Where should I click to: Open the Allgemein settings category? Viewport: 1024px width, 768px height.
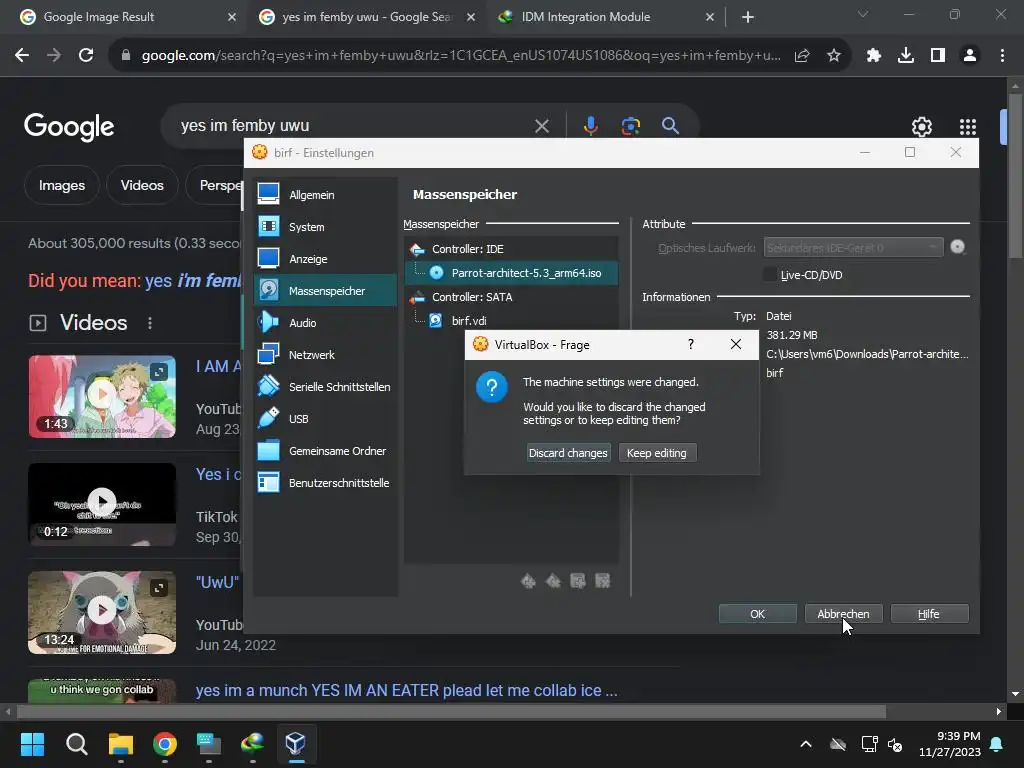pos(325,195)
